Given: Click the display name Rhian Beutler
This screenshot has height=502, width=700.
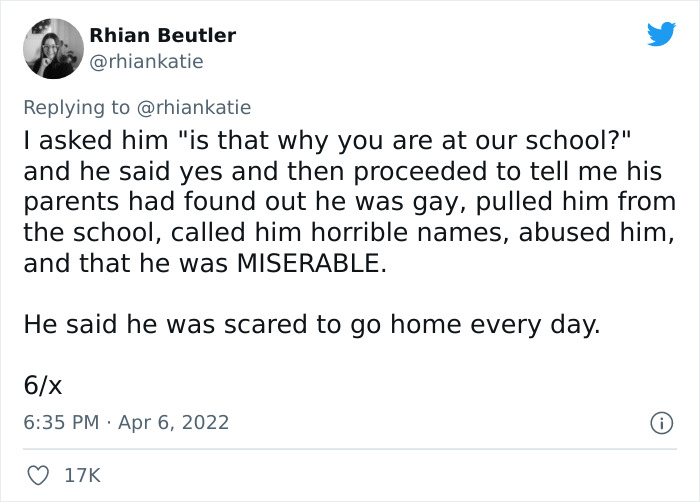Looking at the screenshot, I should coord(163,35).
